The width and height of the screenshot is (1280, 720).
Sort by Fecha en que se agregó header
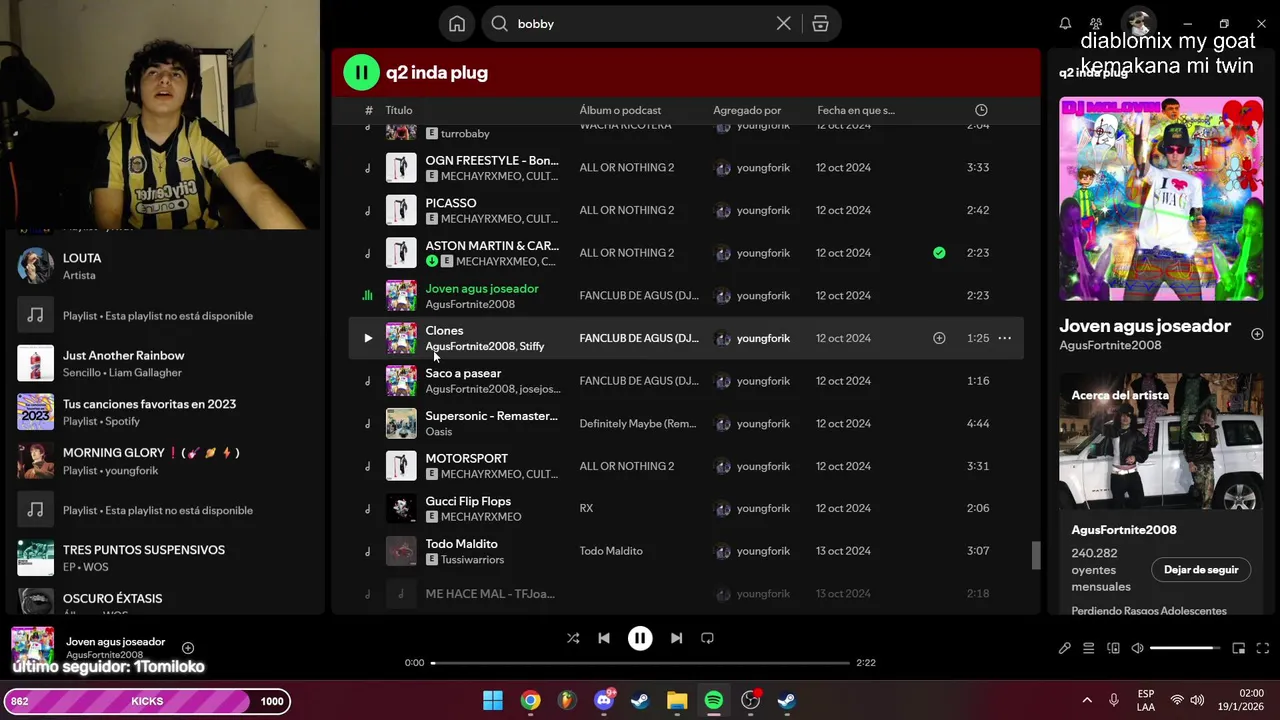(856, 110)
